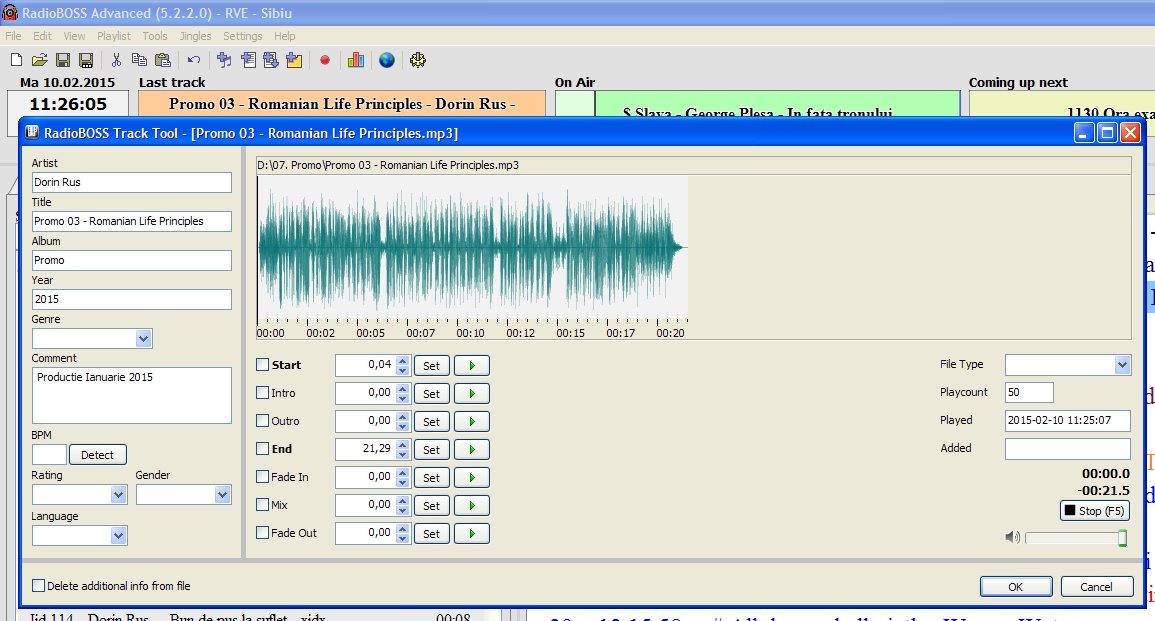This screenshot has height=621, width=1155.
Task: Open statistics with the bar chart icon
Action: [356, 60]
